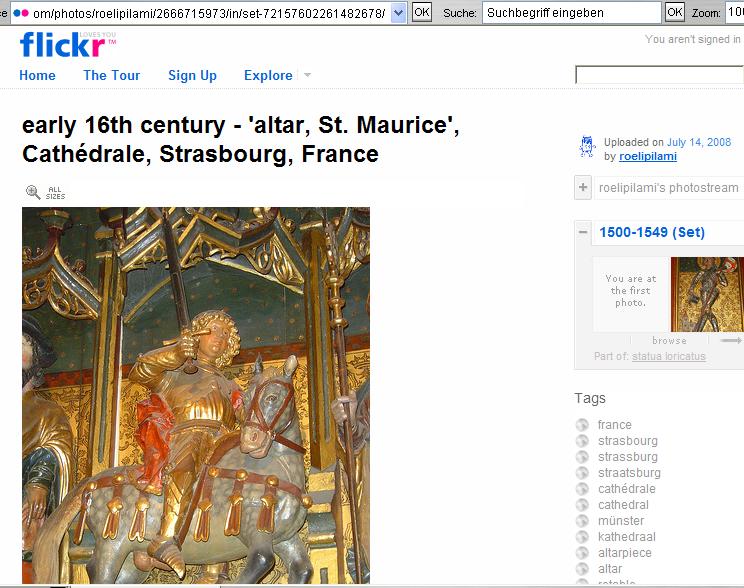Open the 1500-1549 (Set) link
744x588 pixels.
click(x=652, y=232)
